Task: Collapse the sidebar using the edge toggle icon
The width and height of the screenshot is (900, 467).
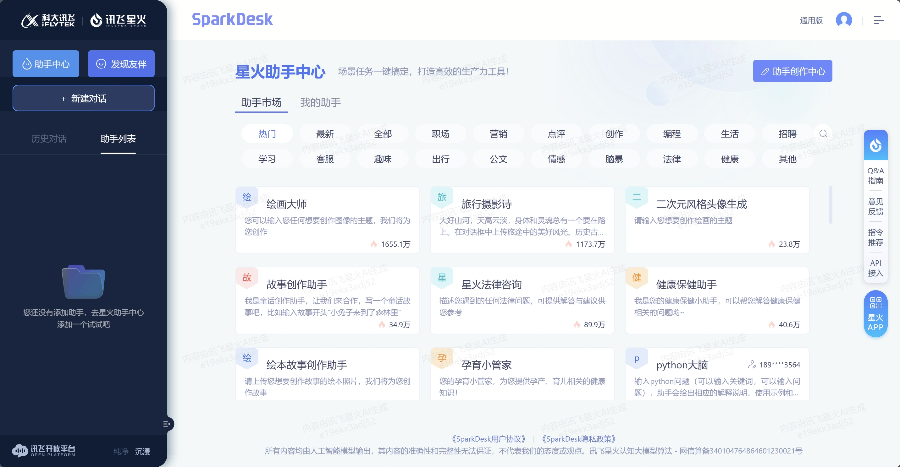Action: coord(166,424)
